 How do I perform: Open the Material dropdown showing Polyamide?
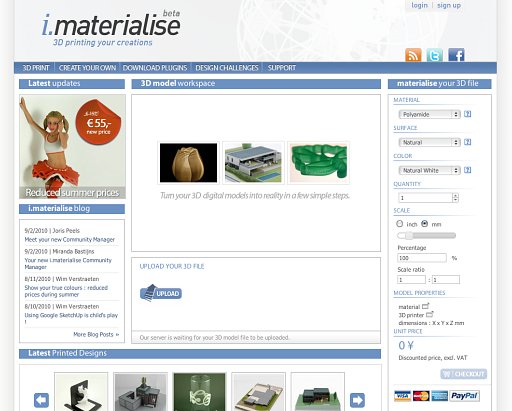click(430, 114)
